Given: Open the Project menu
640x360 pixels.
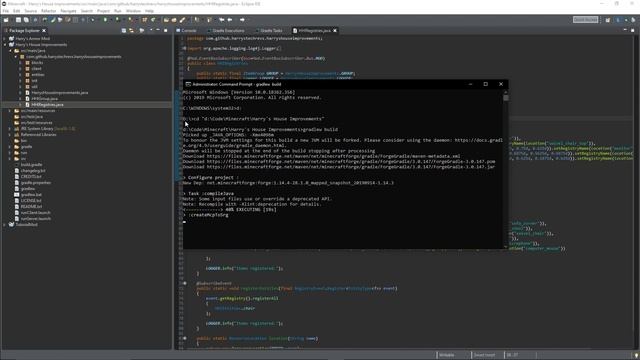Looking at the screenshot, I should (x=103, y=11).
